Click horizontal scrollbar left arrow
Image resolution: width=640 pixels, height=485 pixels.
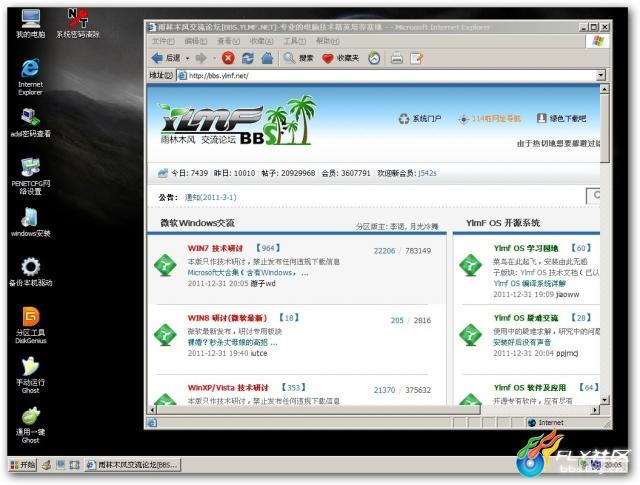coord(152,409)
